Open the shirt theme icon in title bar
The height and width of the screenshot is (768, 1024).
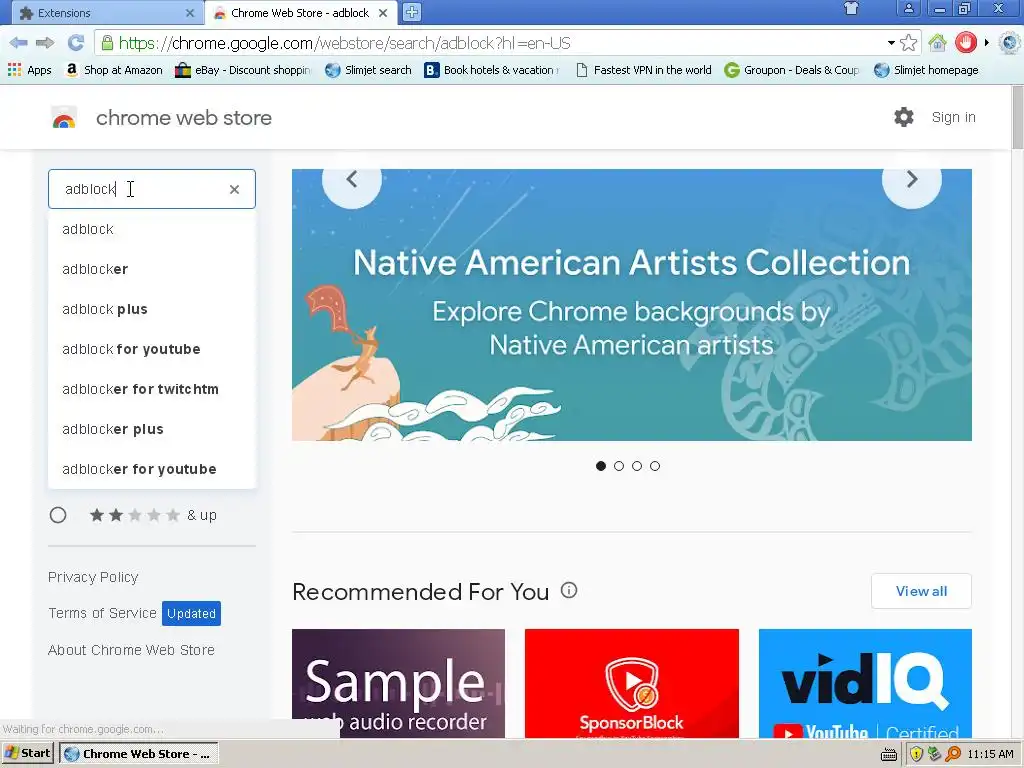(x=851, y=8)
